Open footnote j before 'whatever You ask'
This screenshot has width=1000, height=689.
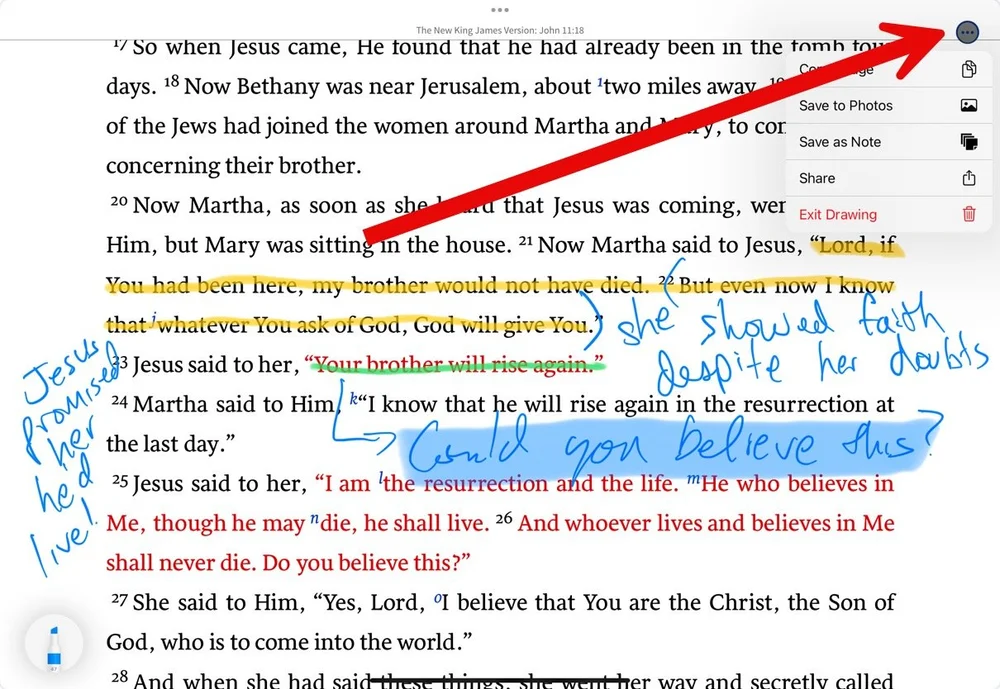[153, 319]
